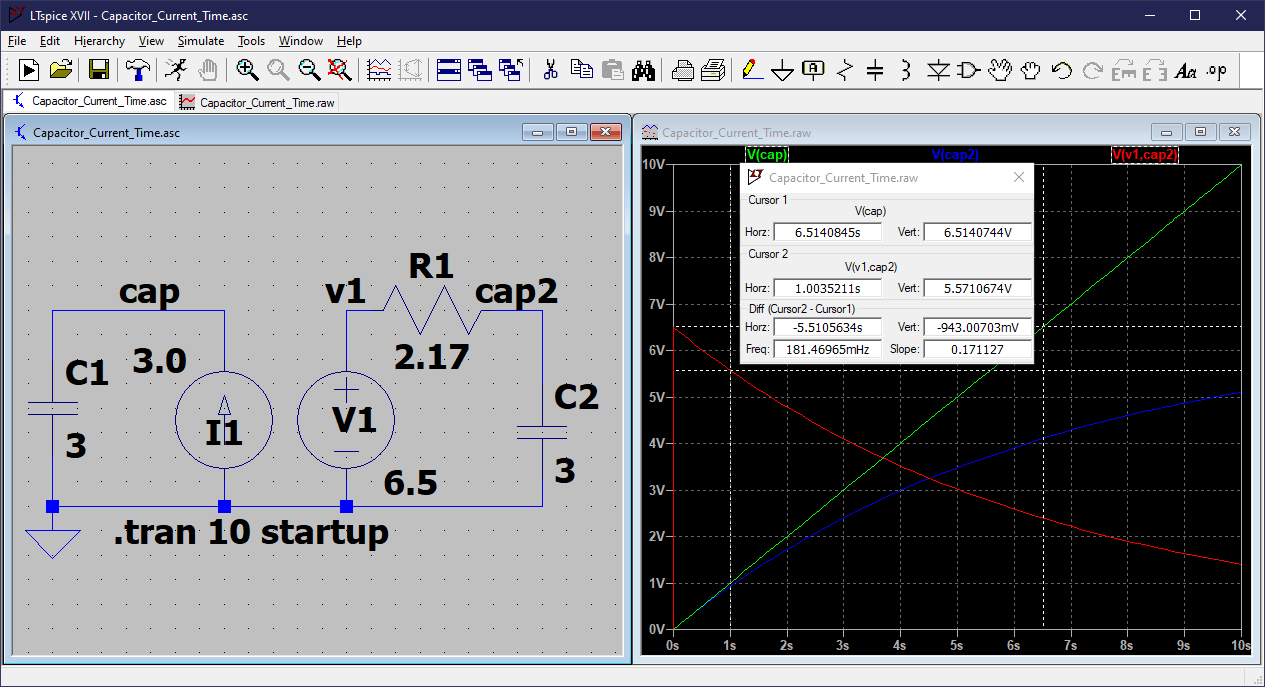The image size is (1265, 694).
Task: Click Cursor 1 Horz value field
Action: [x=828, y=232]
